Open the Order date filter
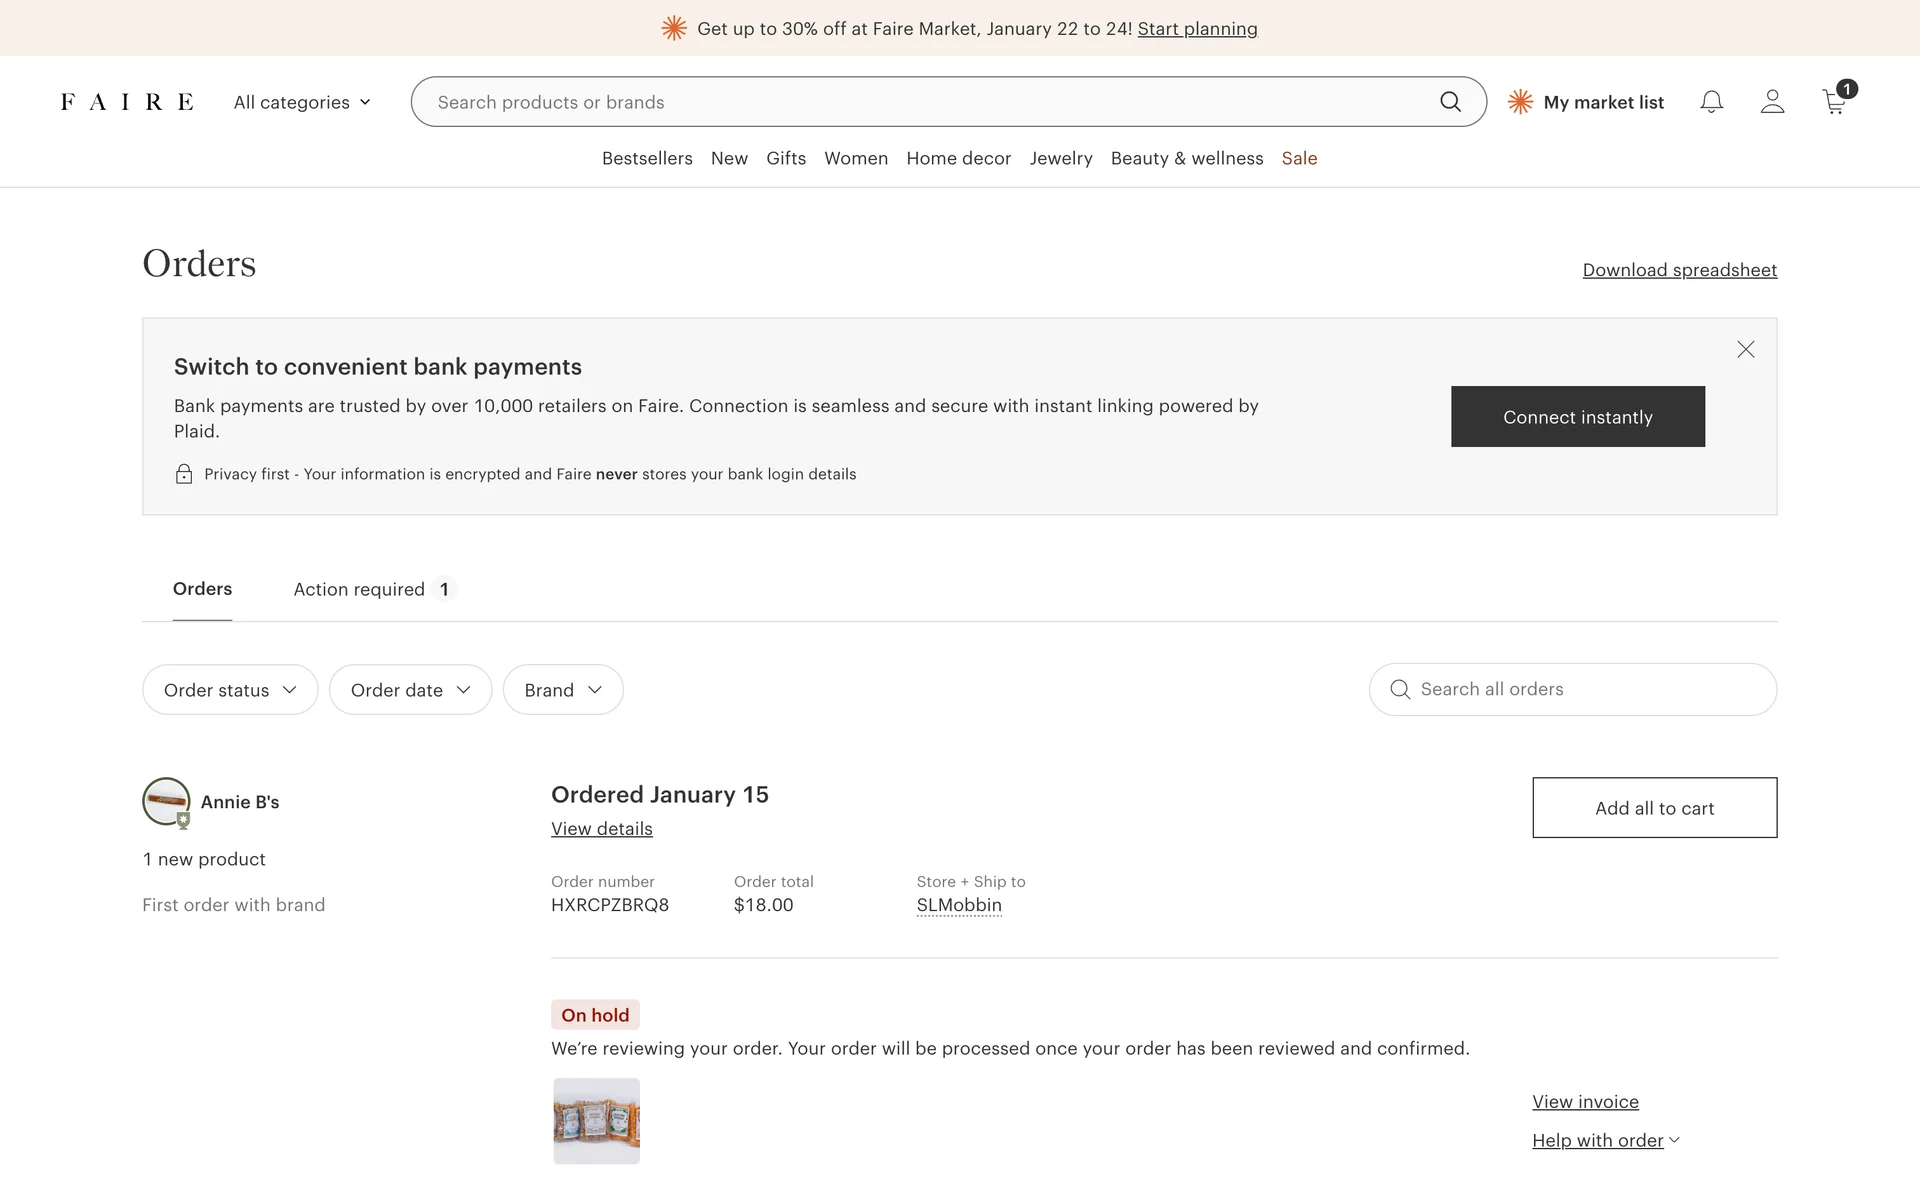The width and height of the screenshot is (1920, 1200). point(410,690)
